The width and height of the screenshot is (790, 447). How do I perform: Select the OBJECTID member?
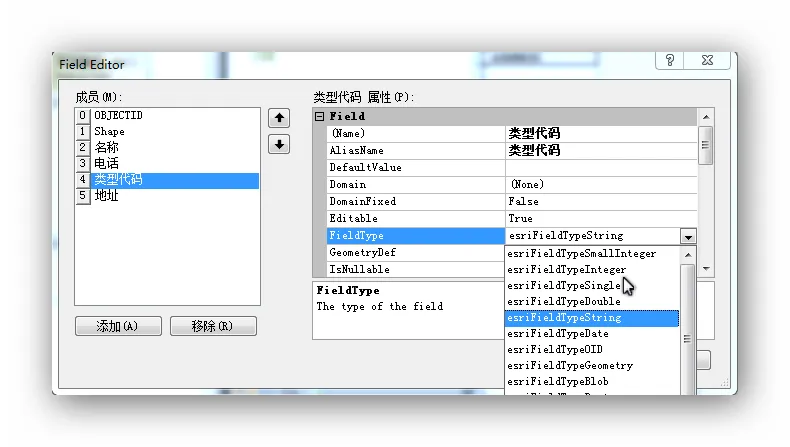tap(175, 115)
